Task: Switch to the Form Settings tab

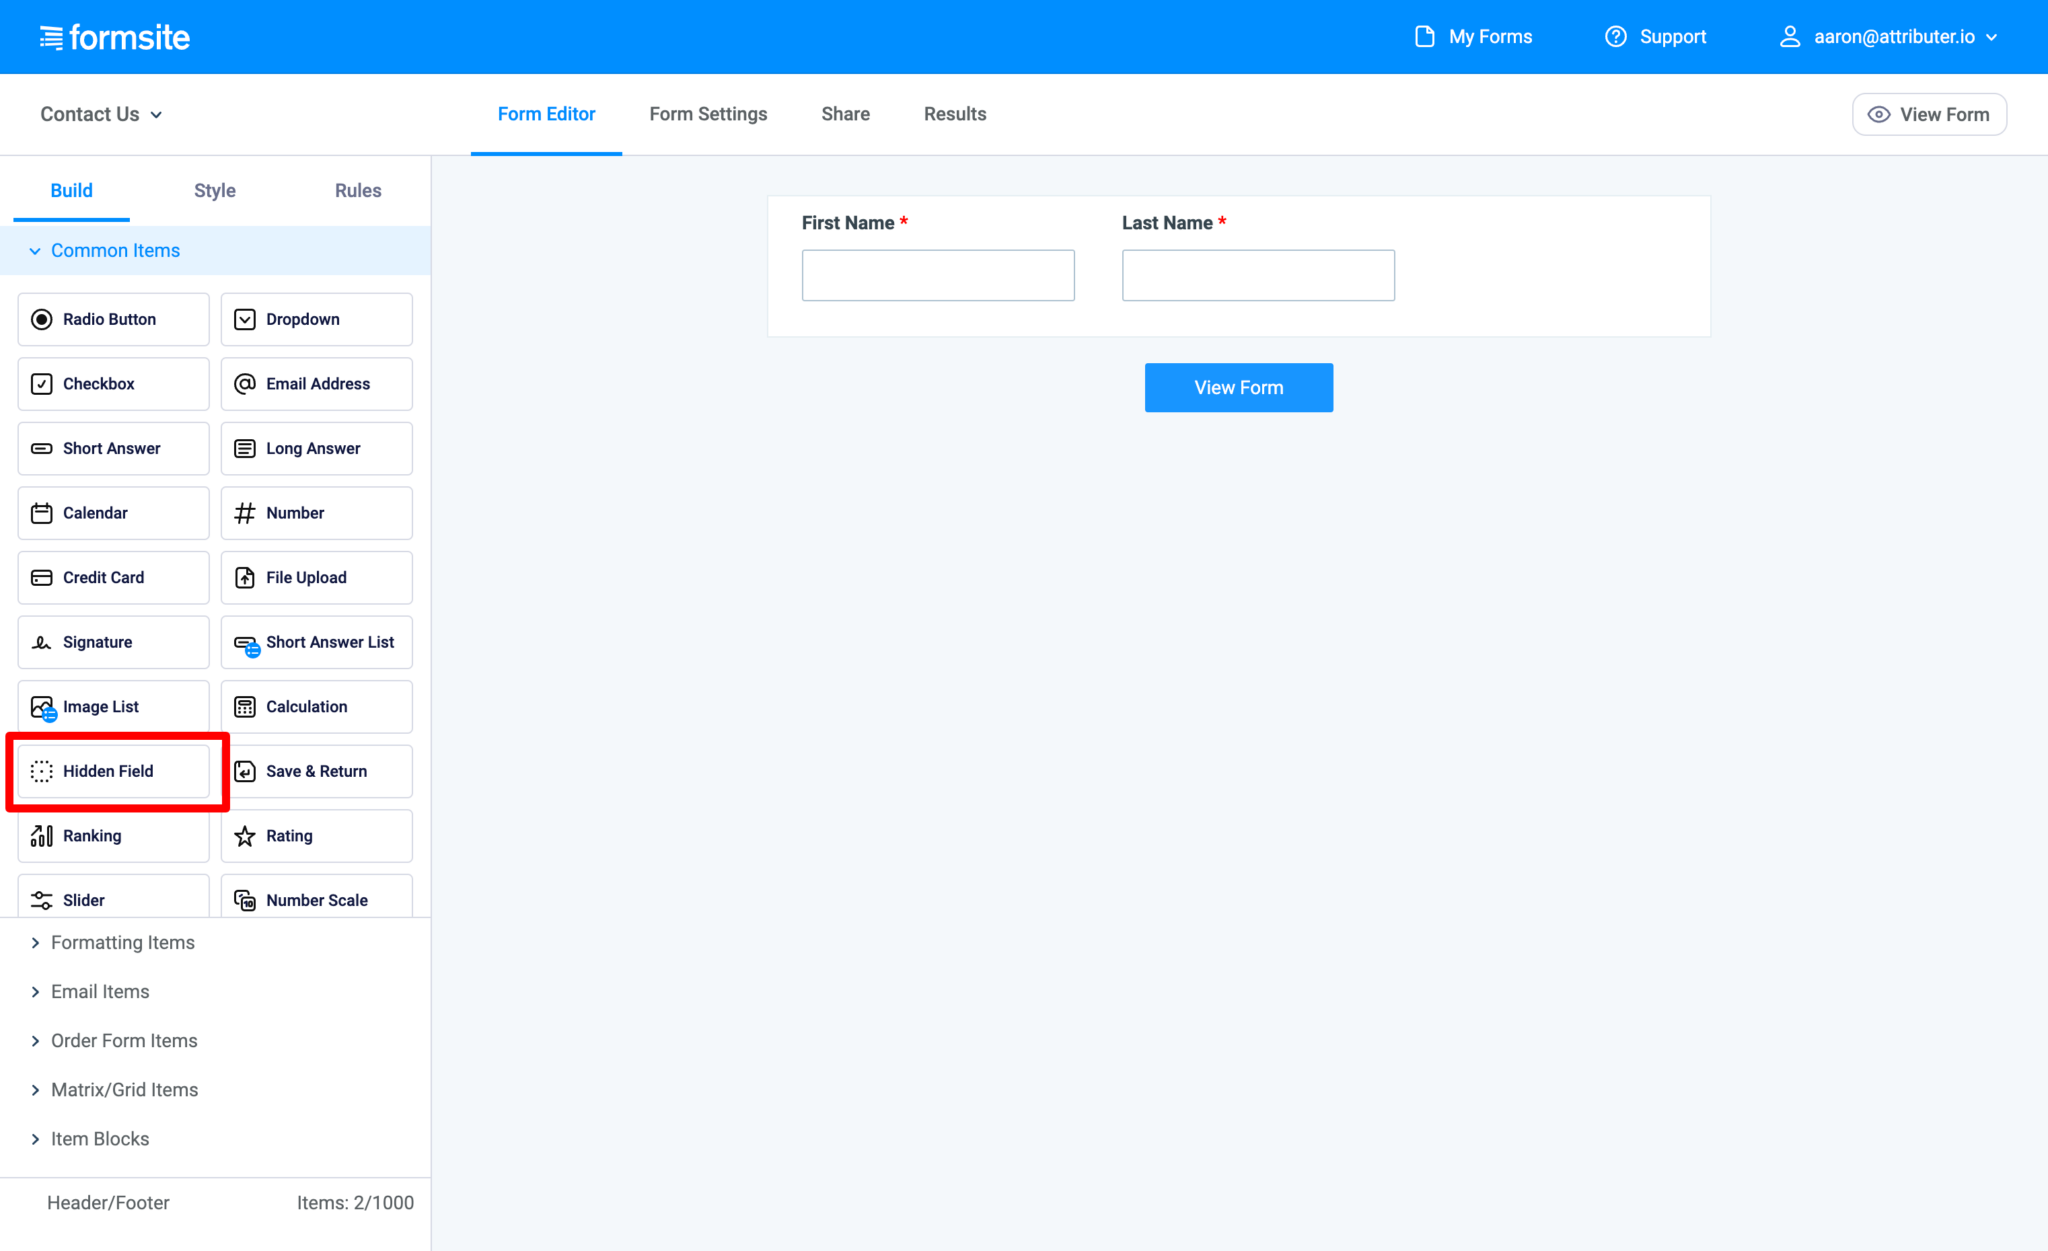Action: click(708, 114)
